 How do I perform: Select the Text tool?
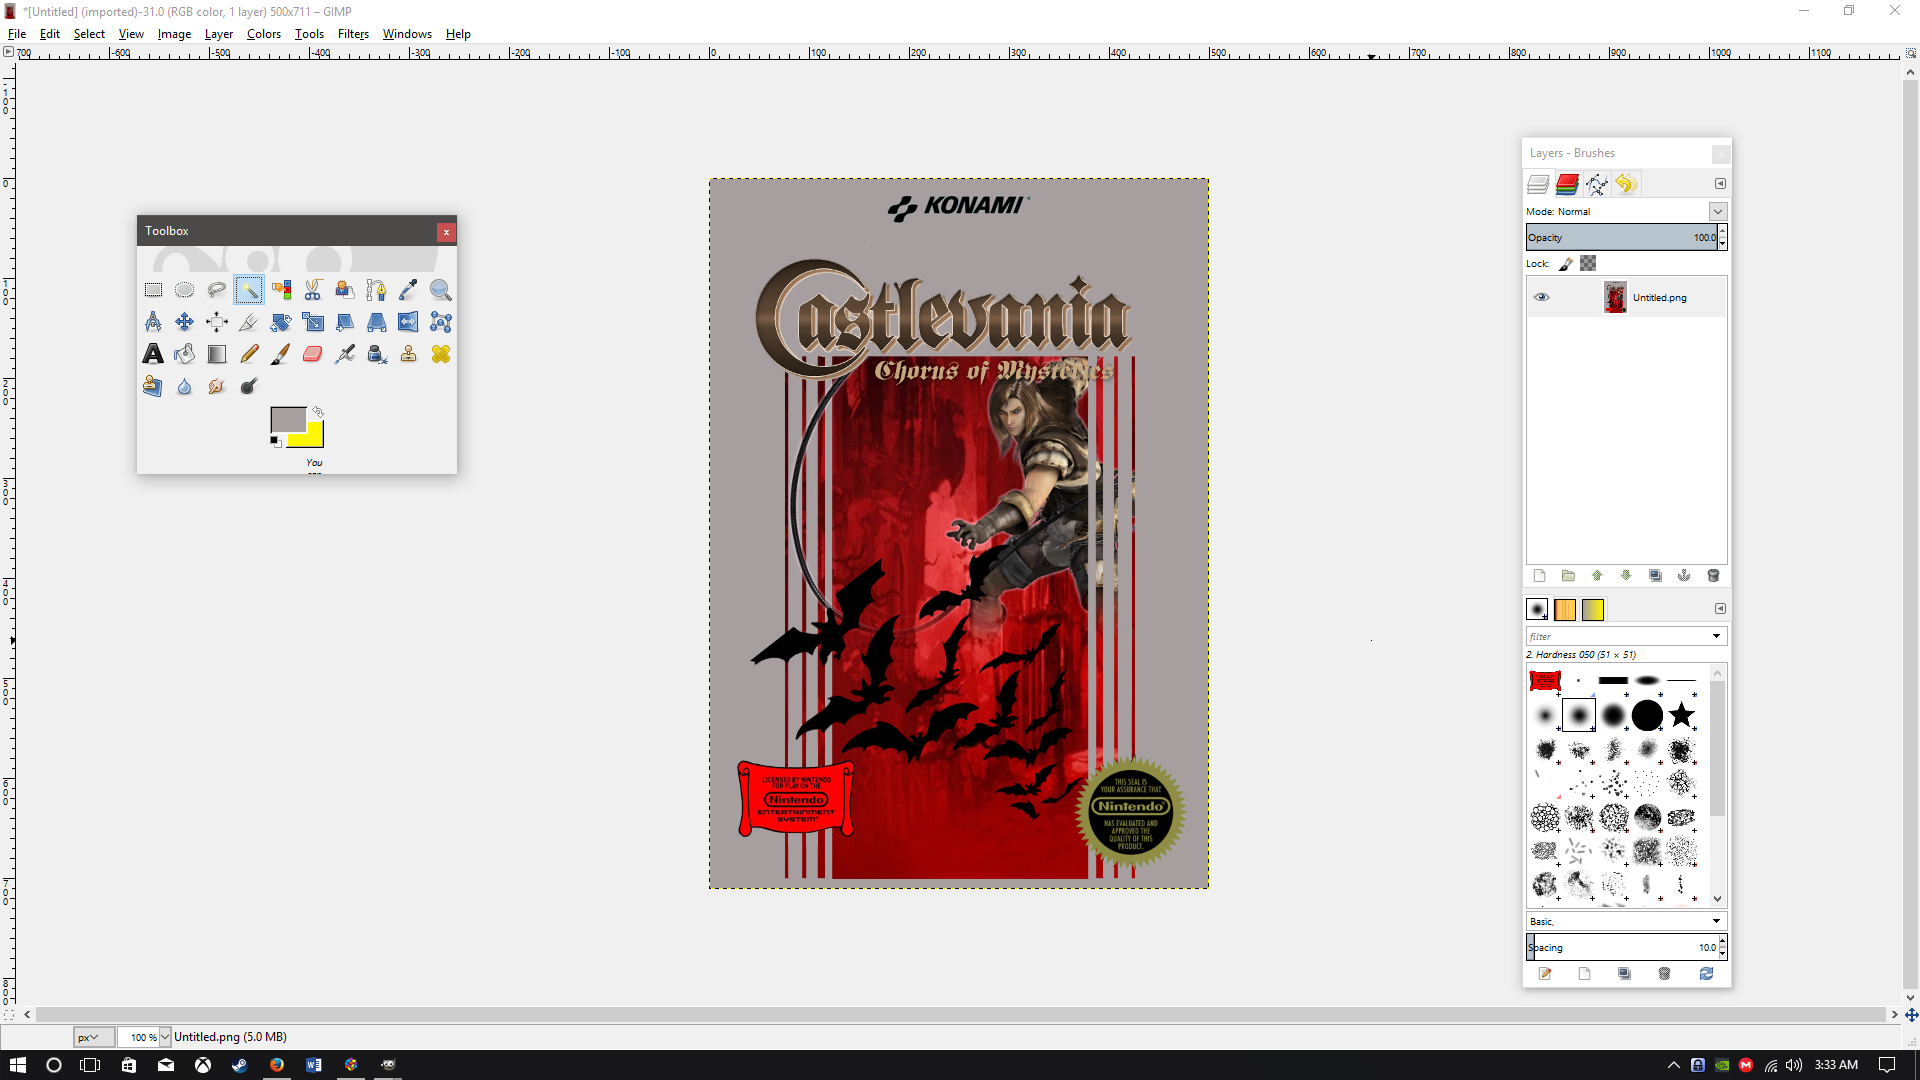pyautogui.click(x=153, y=354)
